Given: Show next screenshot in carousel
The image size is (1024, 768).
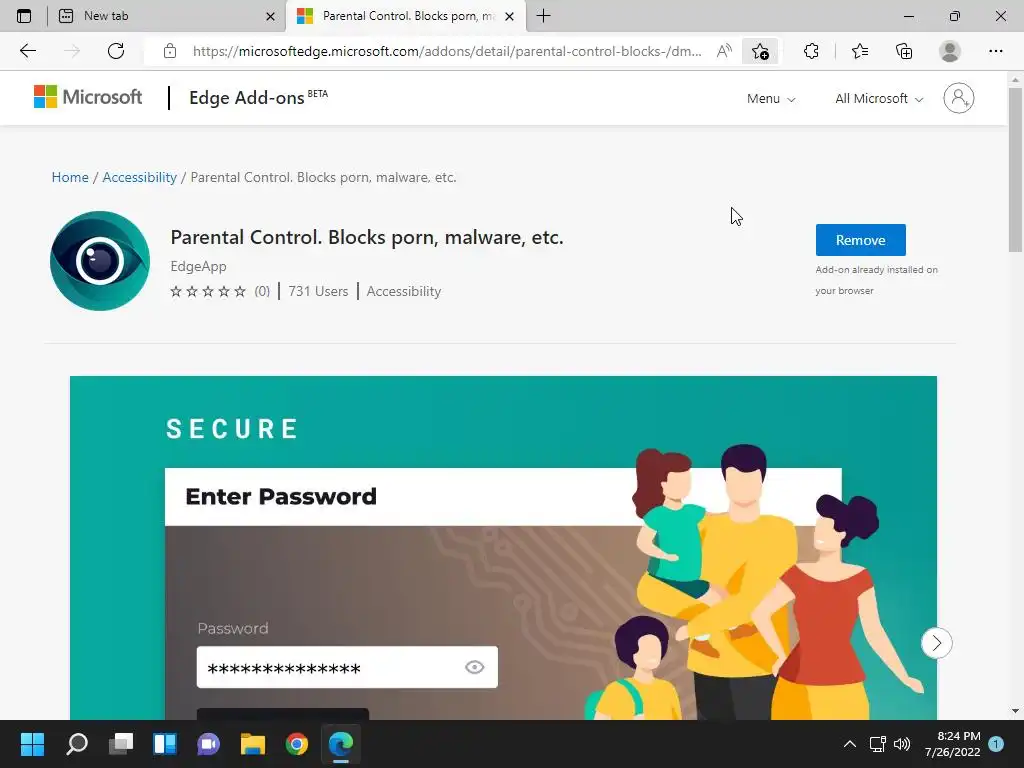Looking at the screenshot, I should (936, 643).
